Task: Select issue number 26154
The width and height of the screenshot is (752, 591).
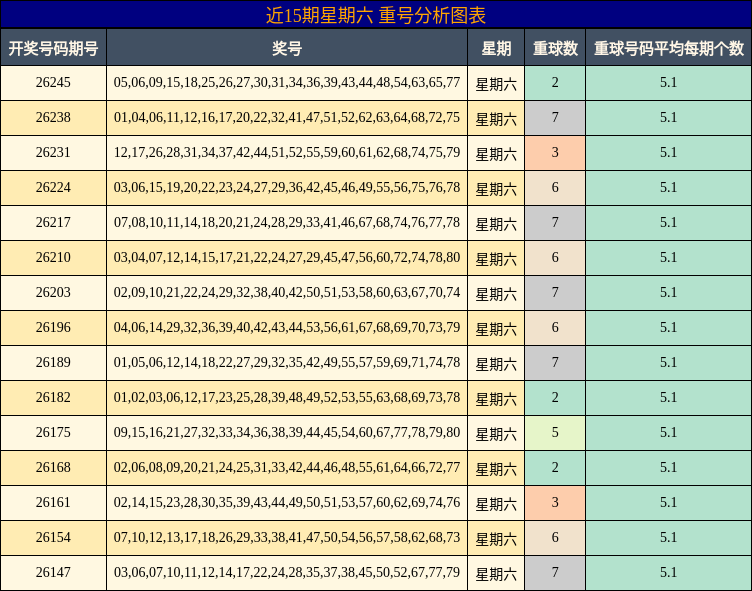Action: (x=53, y=538)
